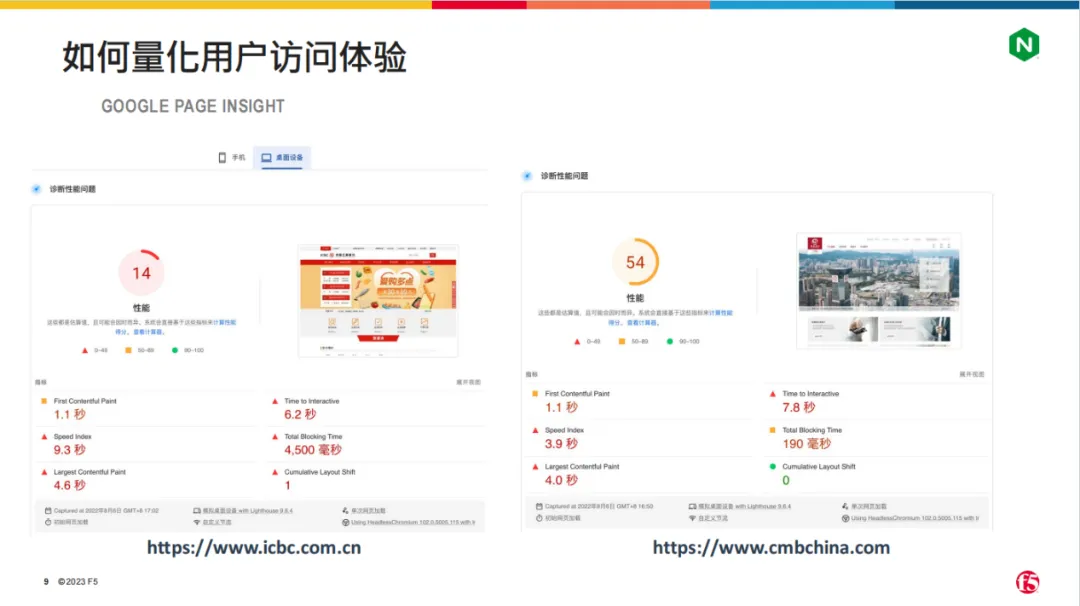Open the ICBC website screenshot thumbnail
This screenshot has height=606, width=1080.
coord(378,300)
